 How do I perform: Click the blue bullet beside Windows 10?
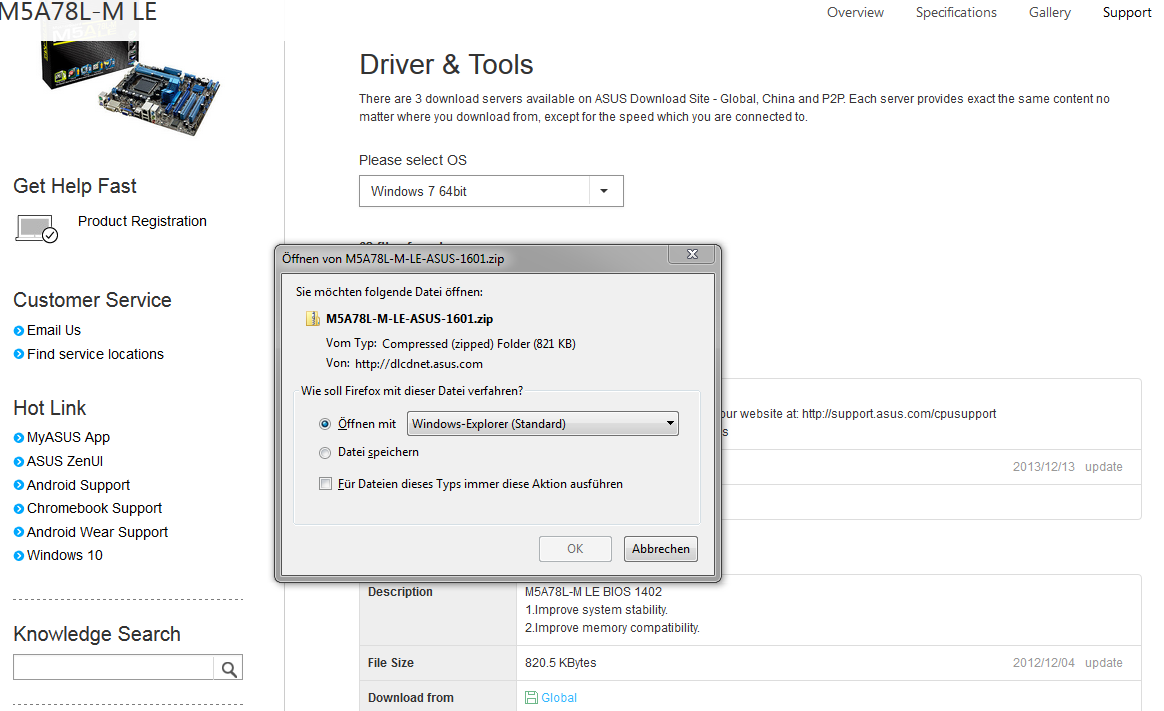click(19, 556)
